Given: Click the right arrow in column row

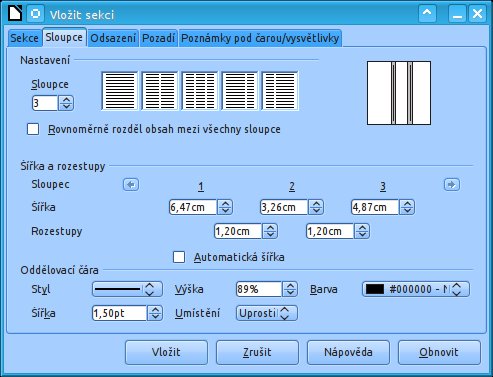Looking at the screenshot, I should pos(452,184).
